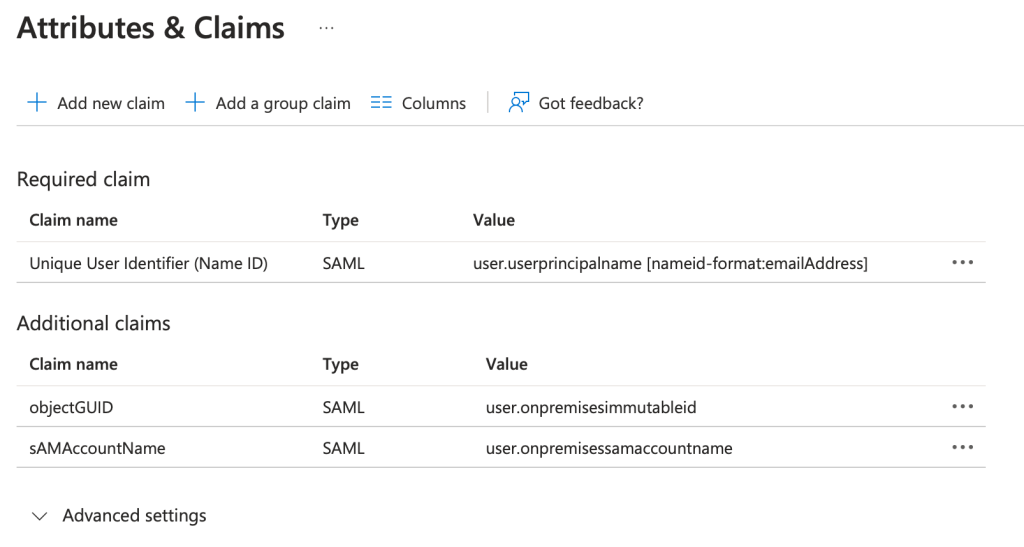Choose Add a group claim command

point(283,103)
